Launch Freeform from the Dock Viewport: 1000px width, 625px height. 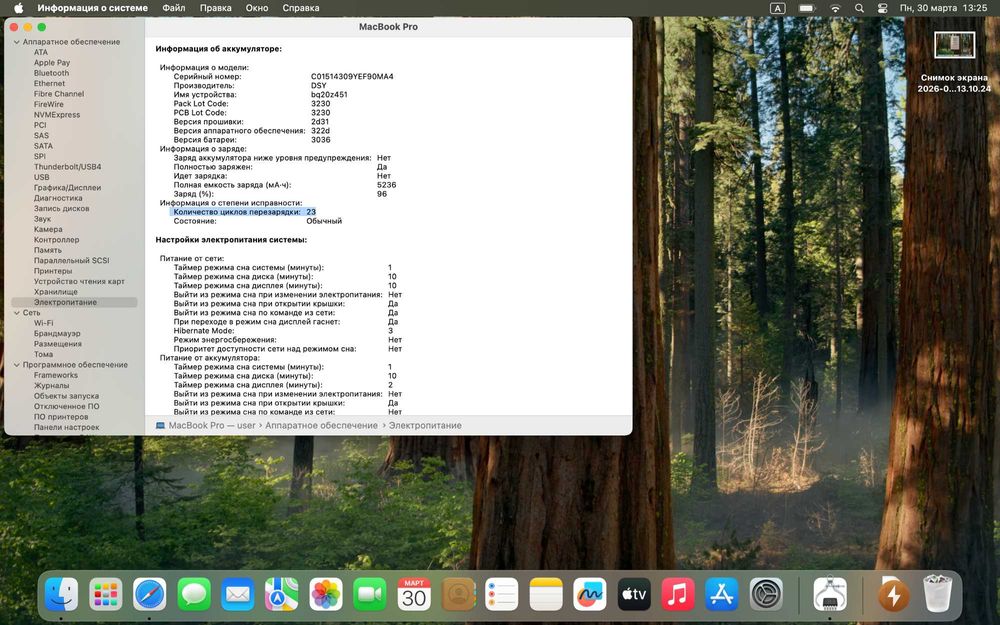coord(590,594)
